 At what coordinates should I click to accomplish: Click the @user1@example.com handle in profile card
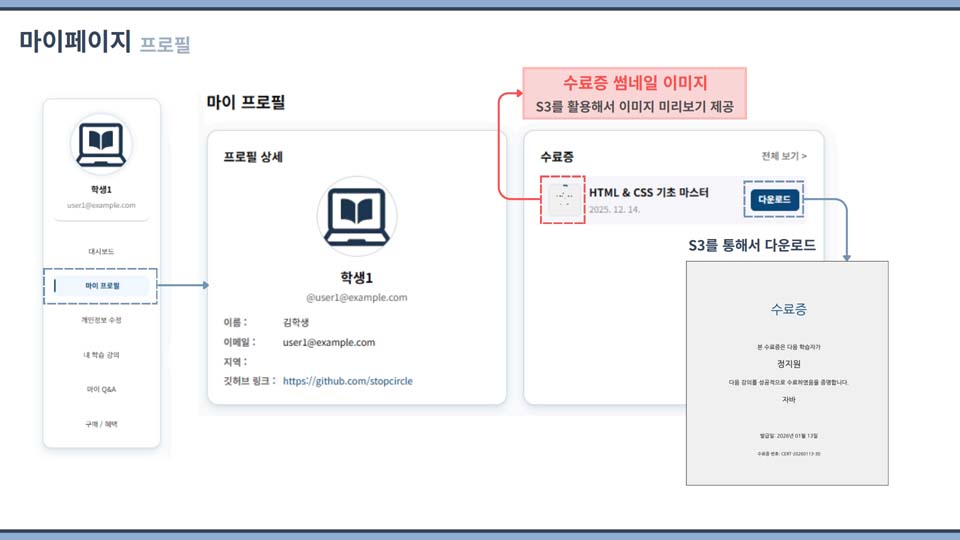point(357,297)
